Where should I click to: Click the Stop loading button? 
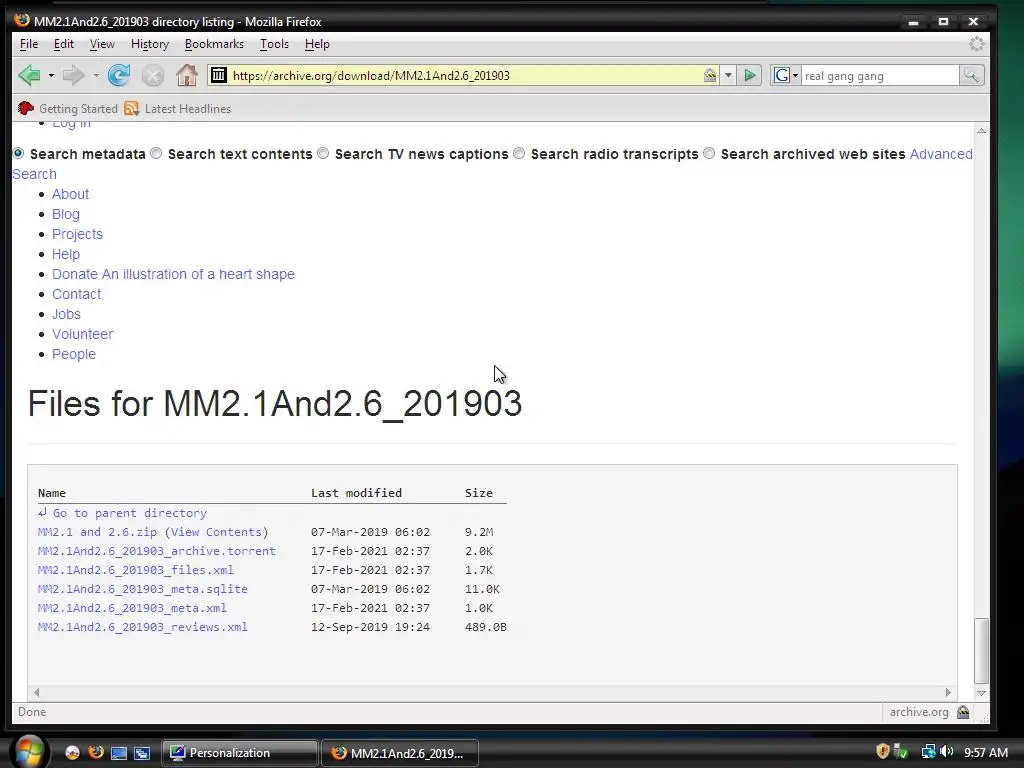(x=153, y=76)
